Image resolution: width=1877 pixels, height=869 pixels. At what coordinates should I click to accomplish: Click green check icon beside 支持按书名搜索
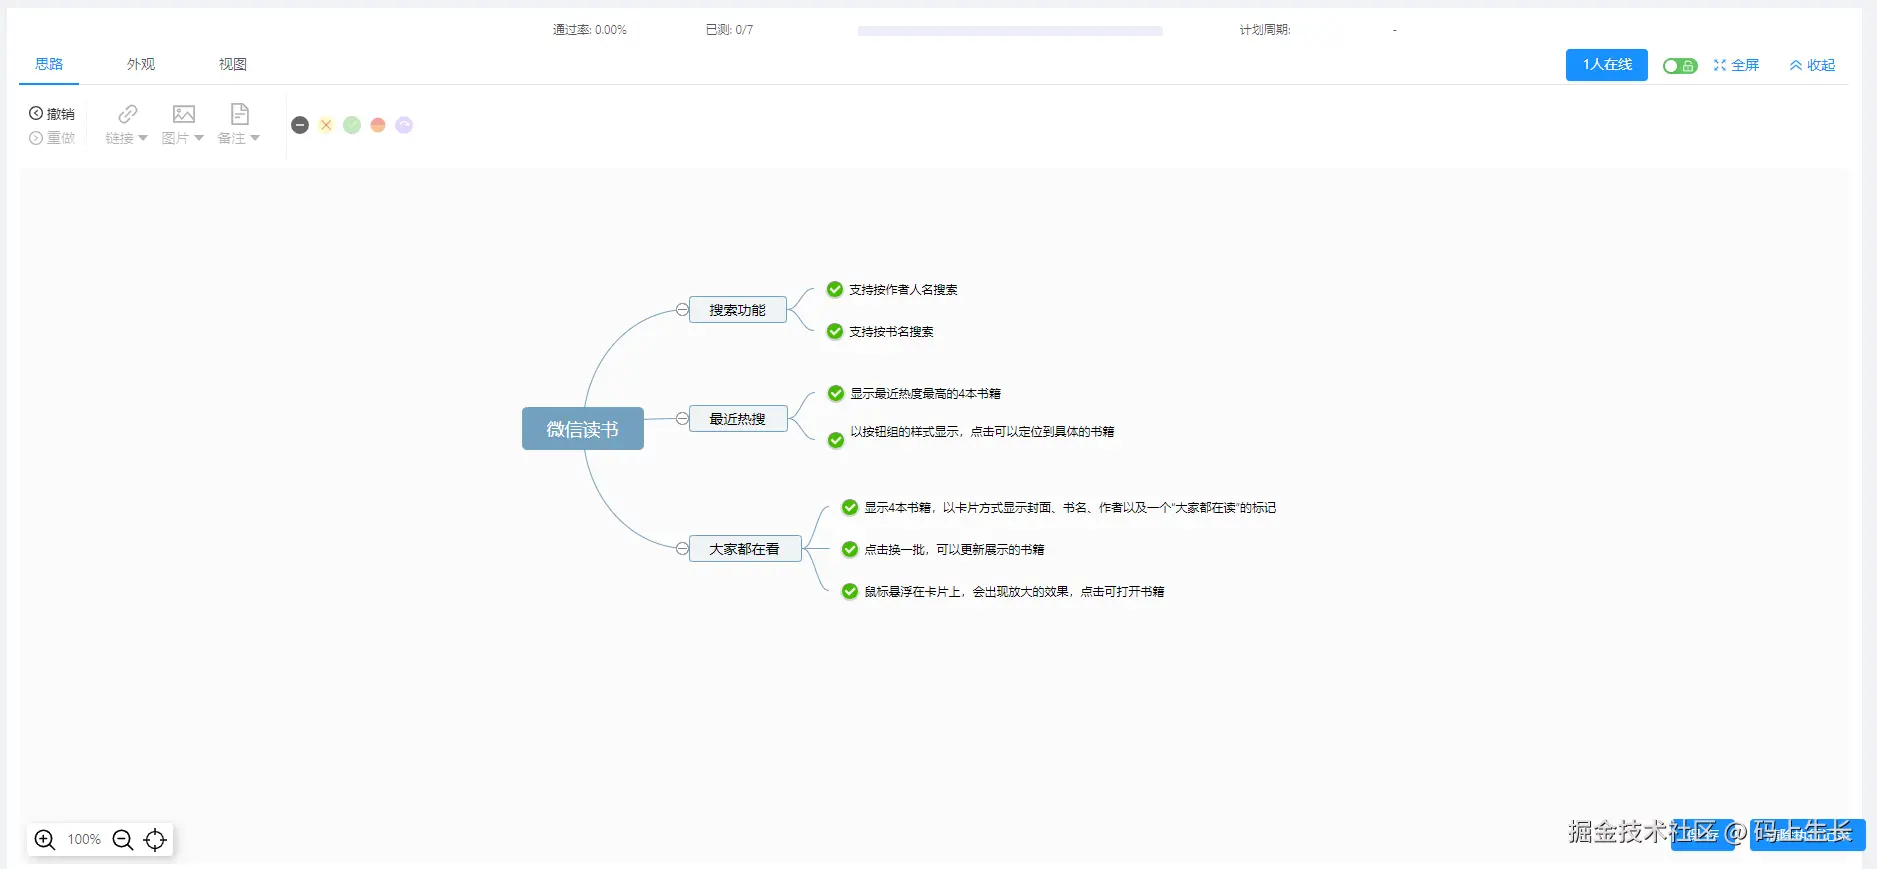point(835,332)
